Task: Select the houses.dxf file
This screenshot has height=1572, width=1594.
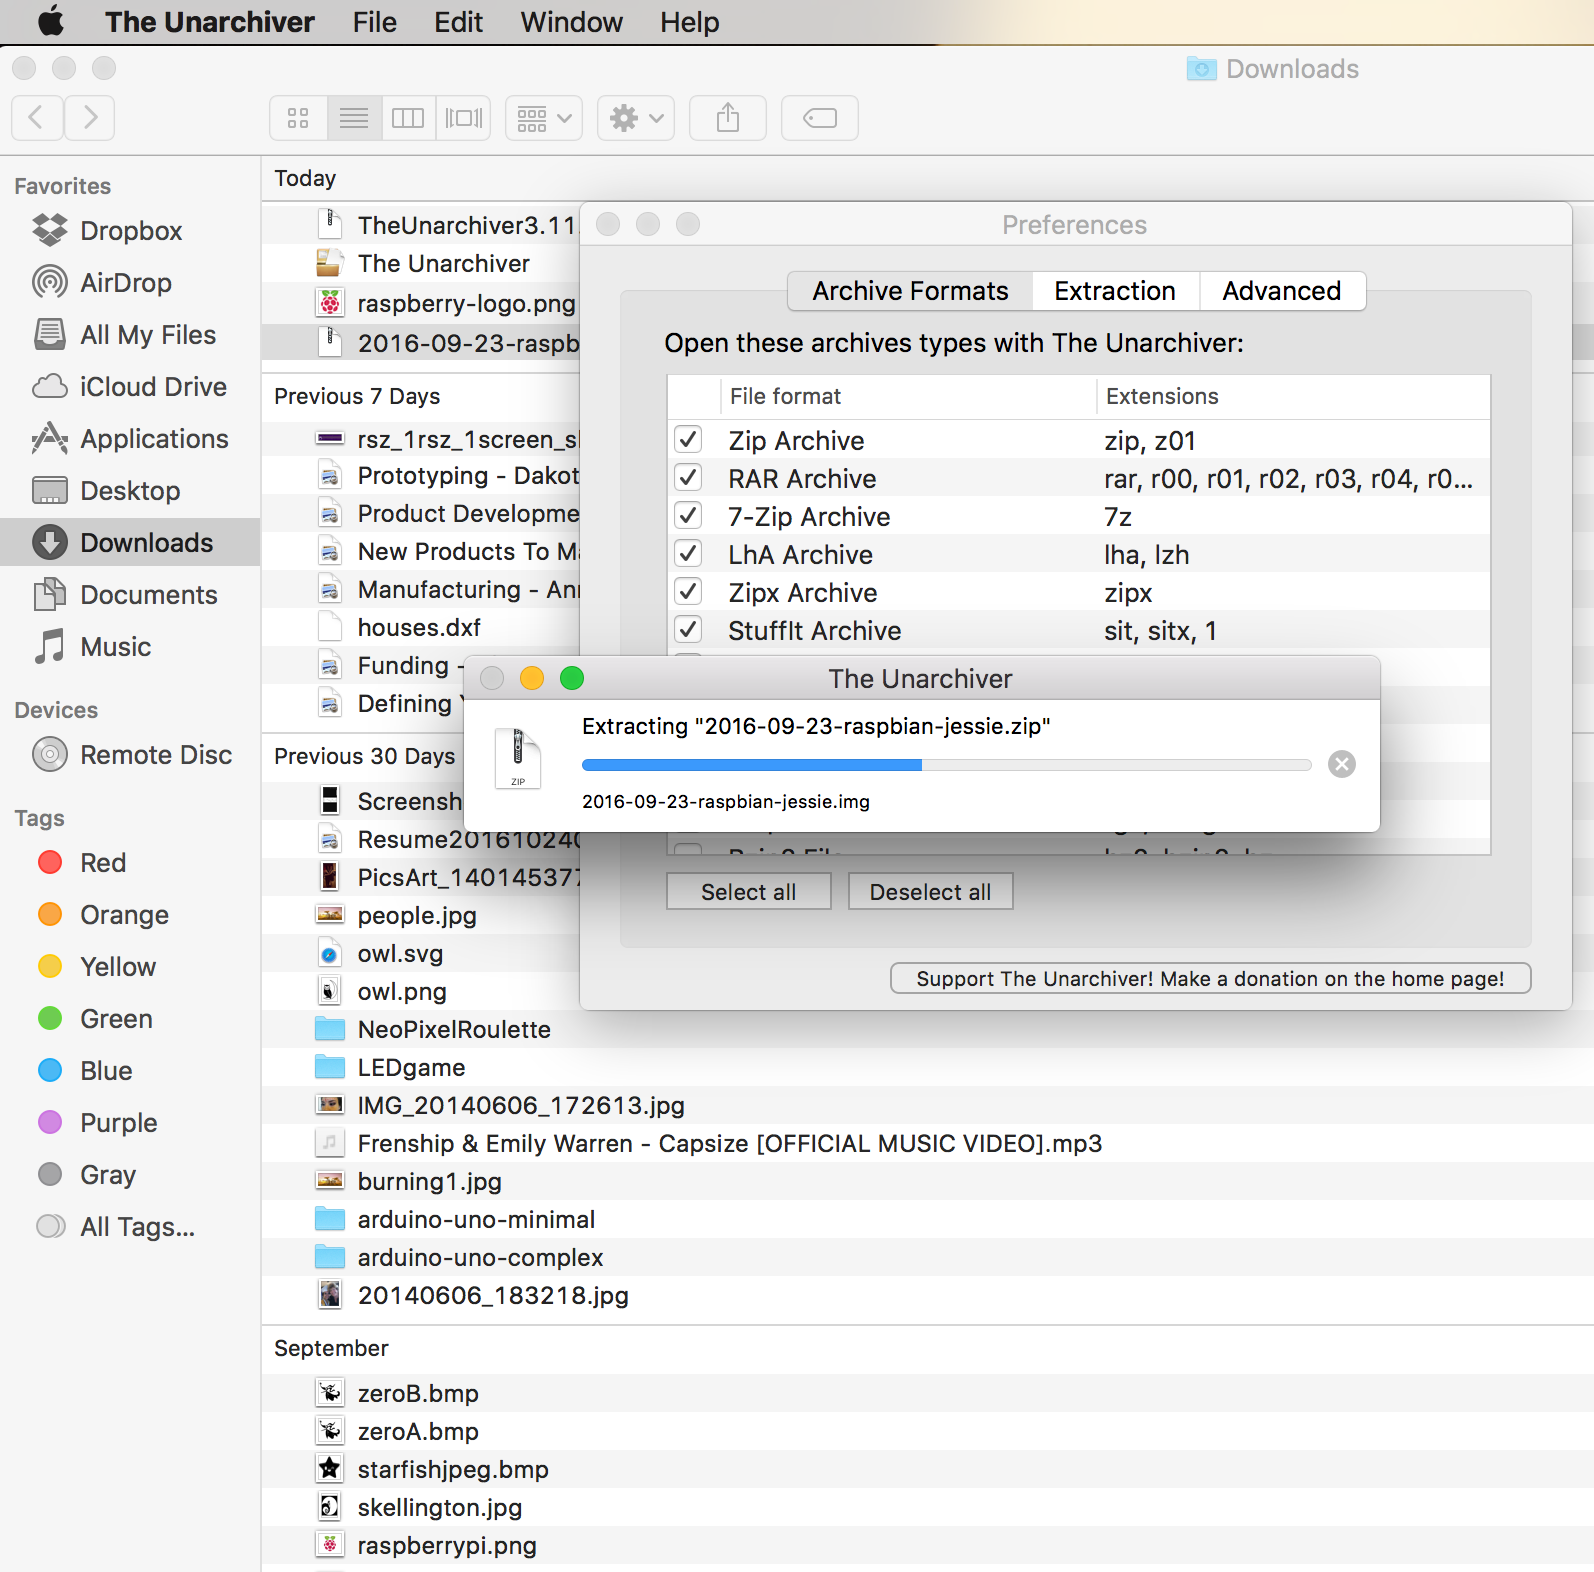Action: (x=421, y=628)
